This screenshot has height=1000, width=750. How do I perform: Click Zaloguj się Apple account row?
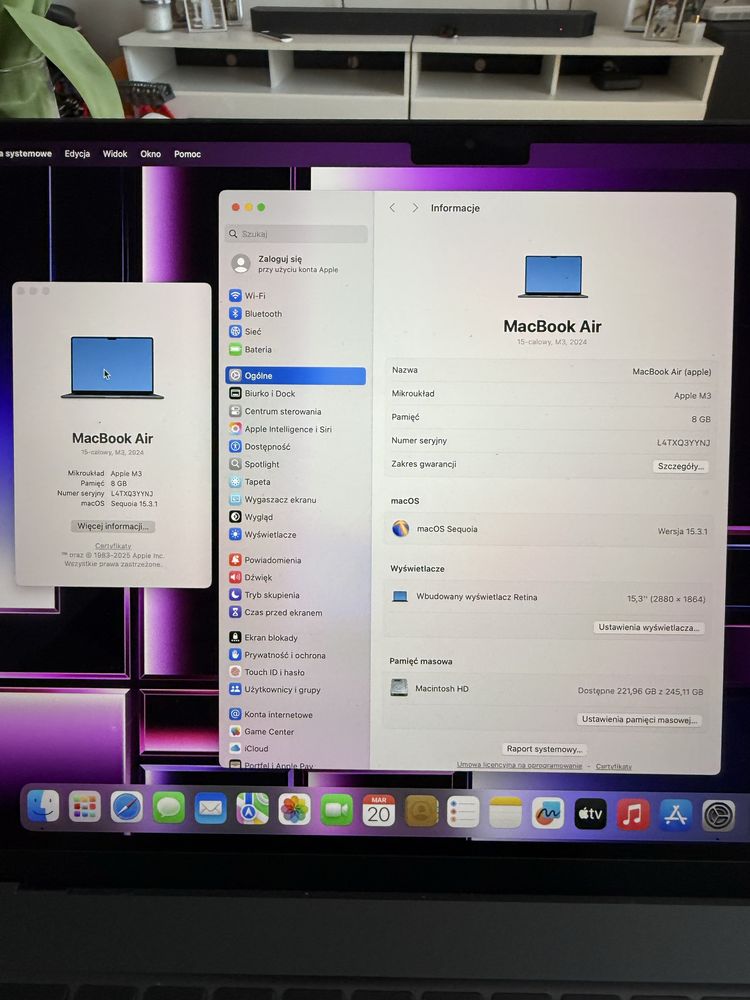pos(296,263)
